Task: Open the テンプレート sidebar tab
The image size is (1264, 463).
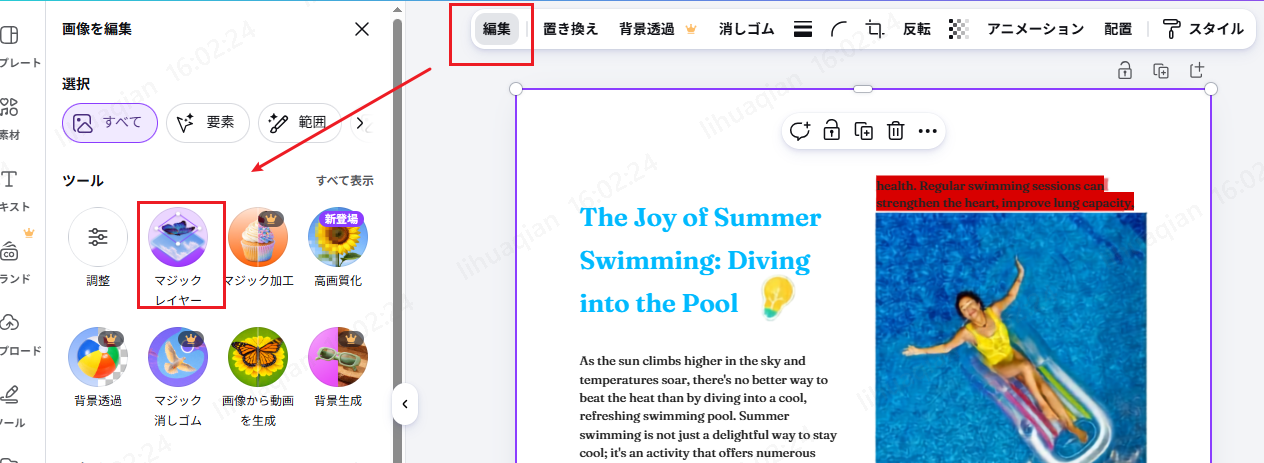Action: point(15,47)
